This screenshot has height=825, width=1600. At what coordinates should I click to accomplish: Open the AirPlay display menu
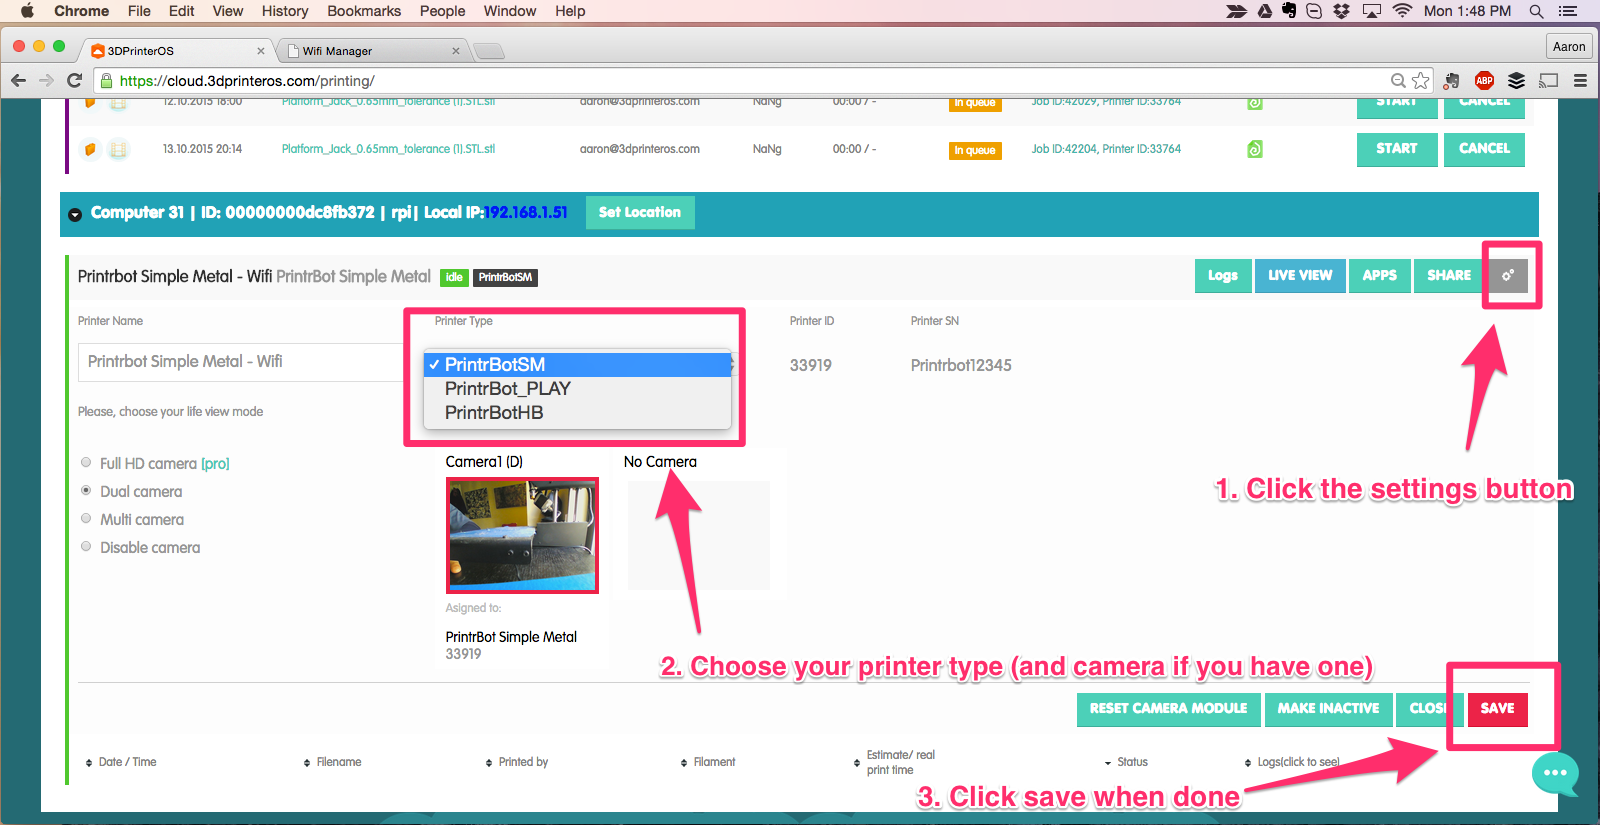(1372, 11)
